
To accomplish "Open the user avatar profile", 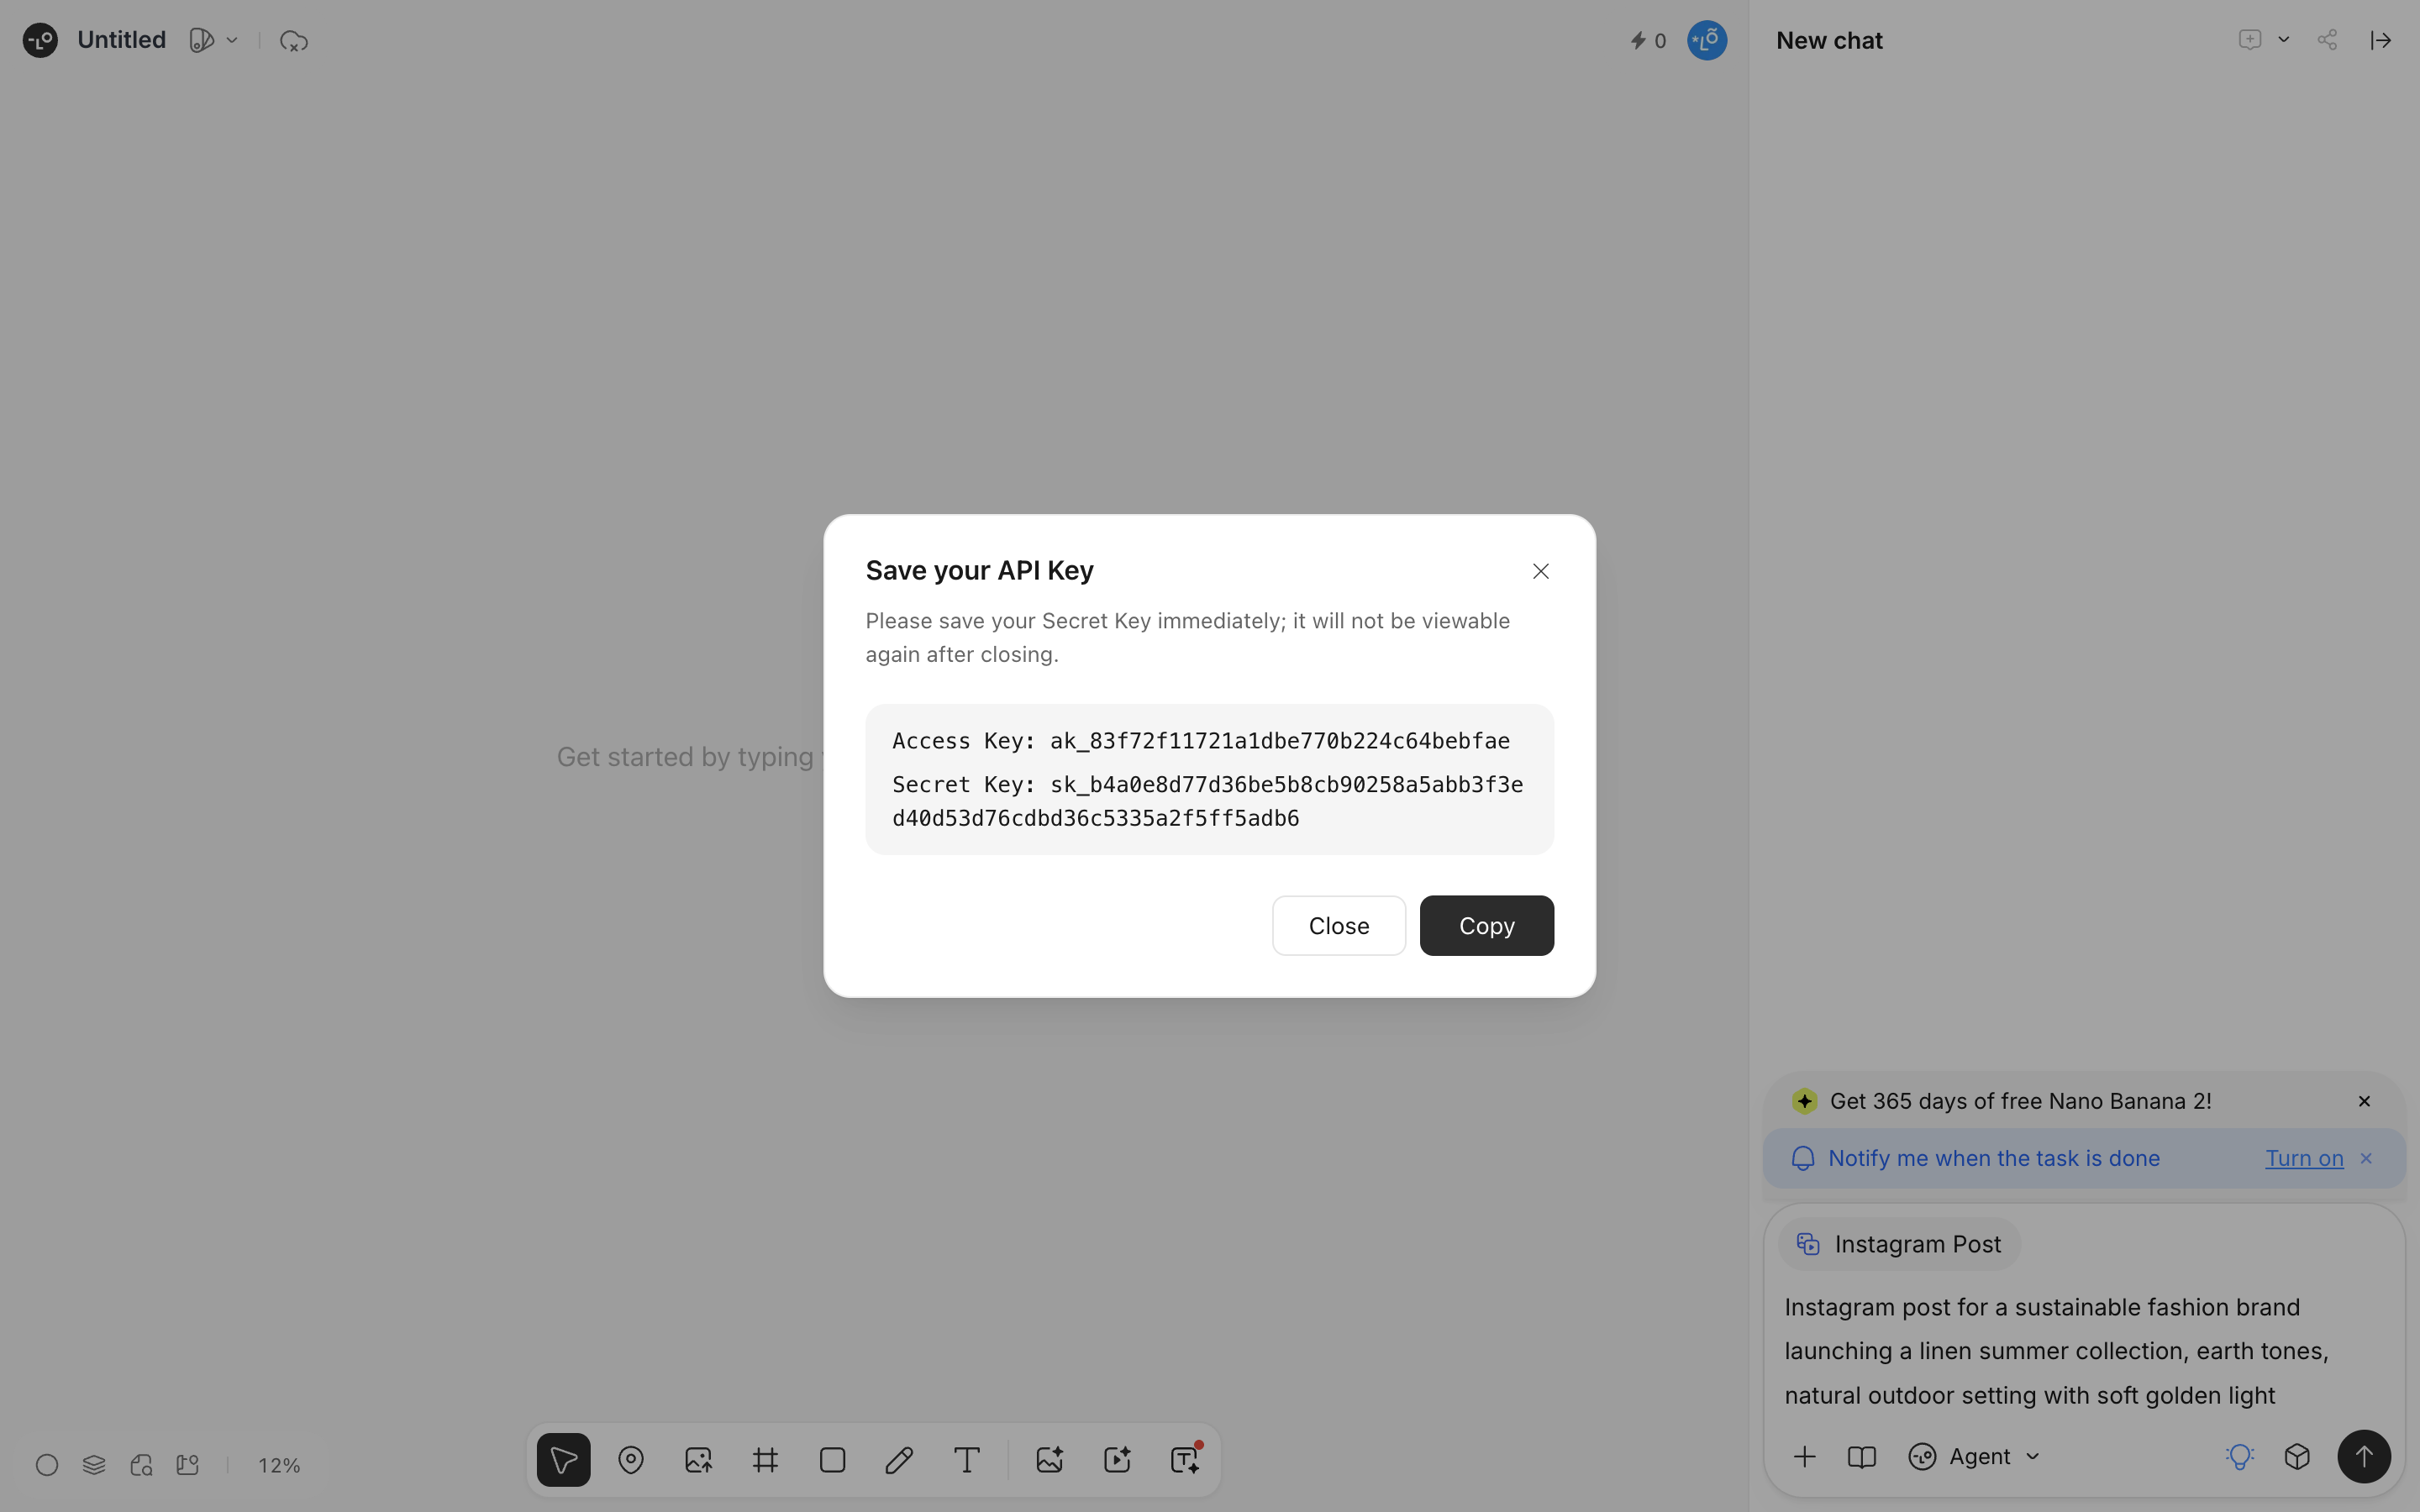I will pyautogui.click(x=1707, y=40).
